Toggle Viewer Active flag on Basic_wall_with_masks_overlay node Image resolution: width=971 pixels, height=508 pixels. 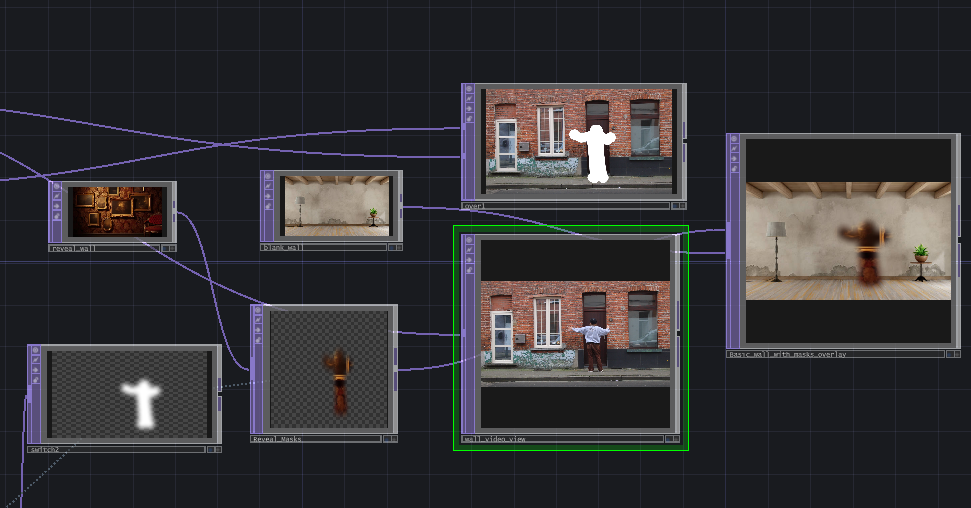tap(735, 140)
